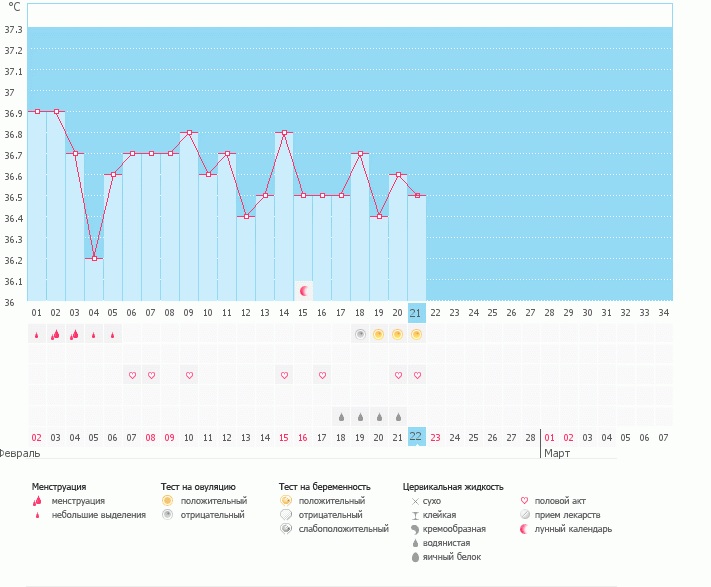Click the heart icon on cycle day 09

coord(188,375)
